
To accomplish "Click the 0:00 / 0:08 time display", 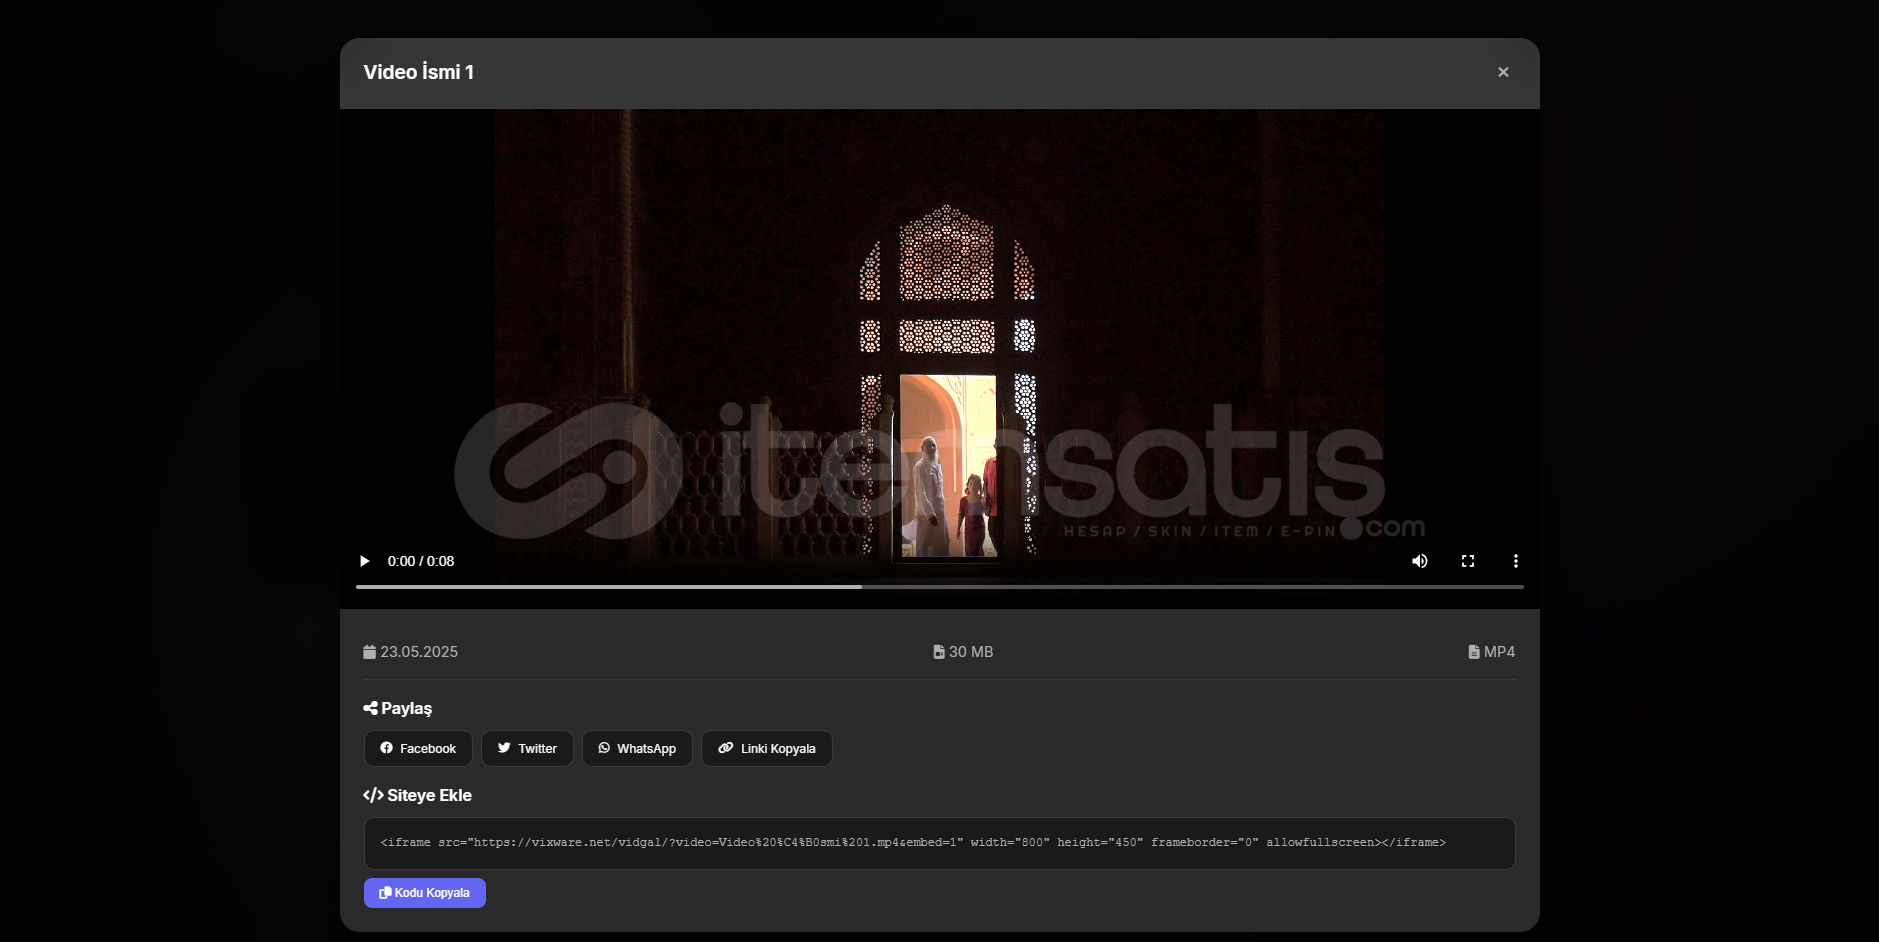I will pyautogui.click(x=421, y=561).
